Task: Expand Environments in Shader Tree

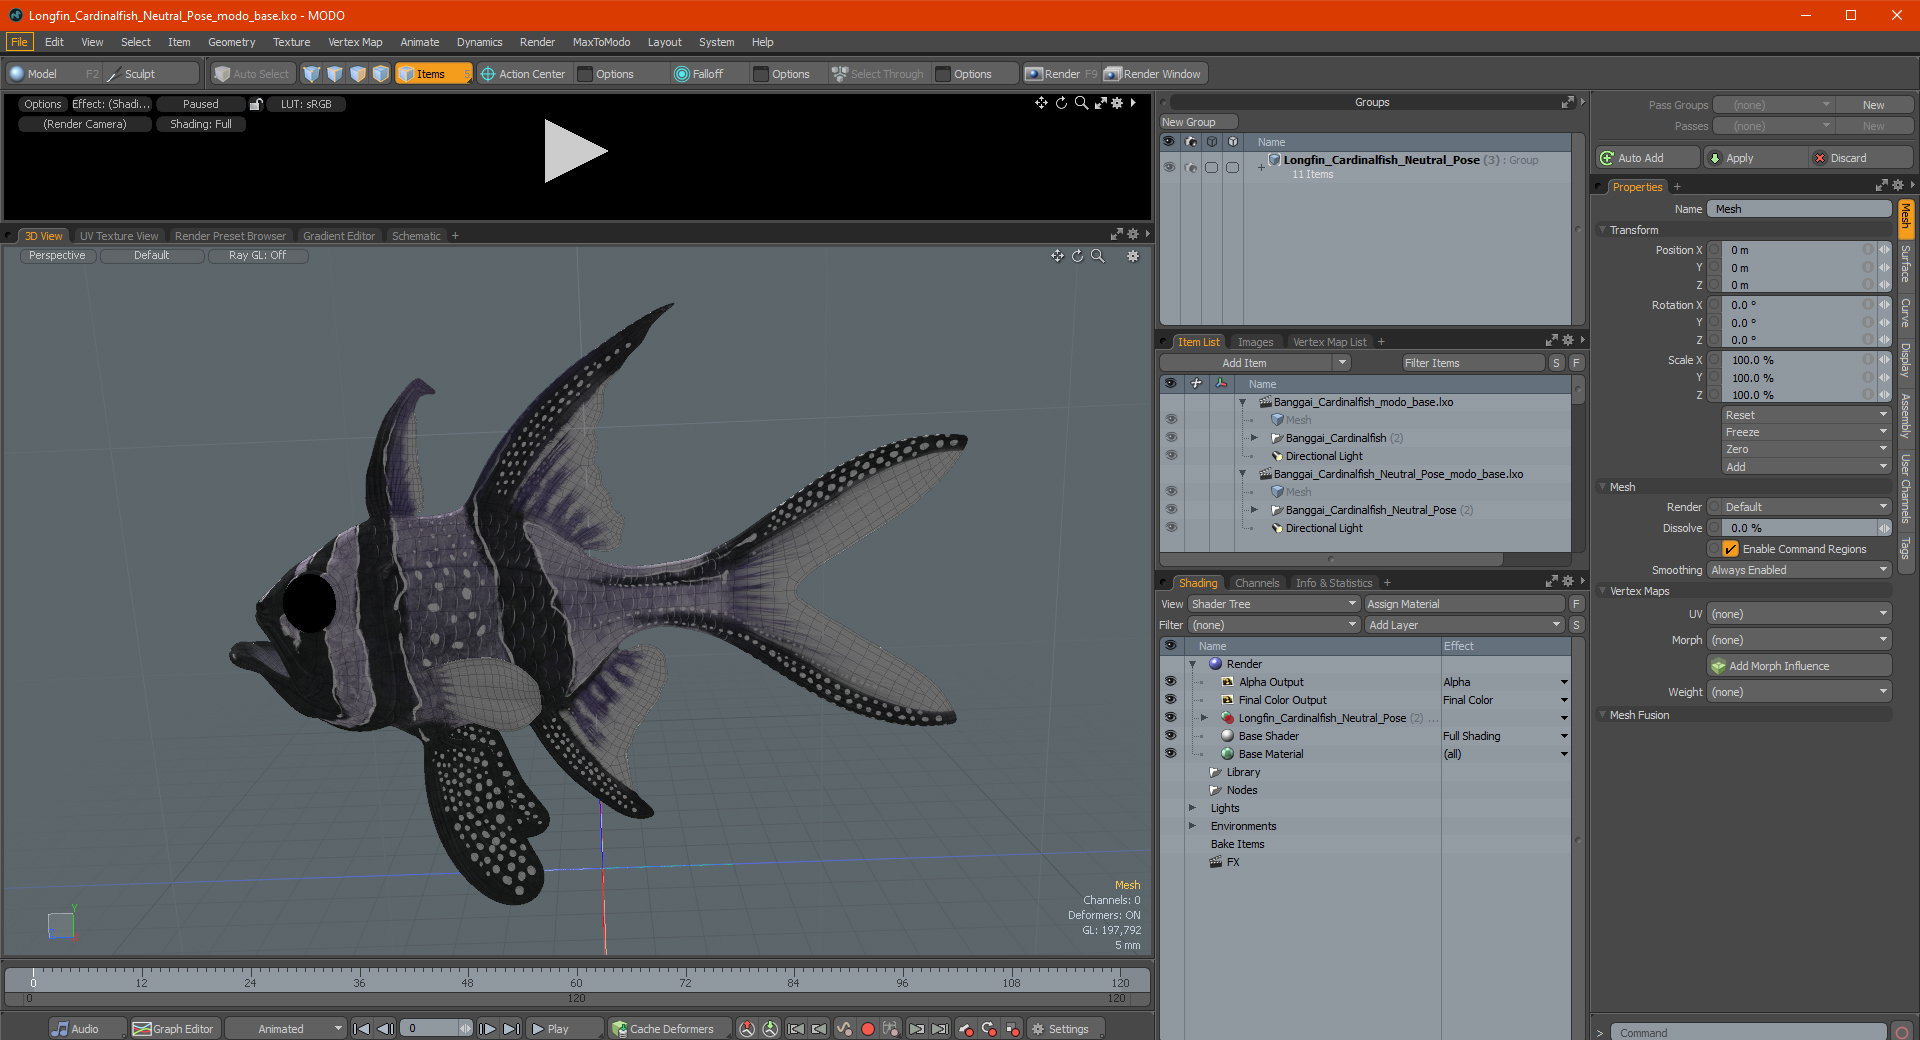Action: click(x=1192, y=826)
